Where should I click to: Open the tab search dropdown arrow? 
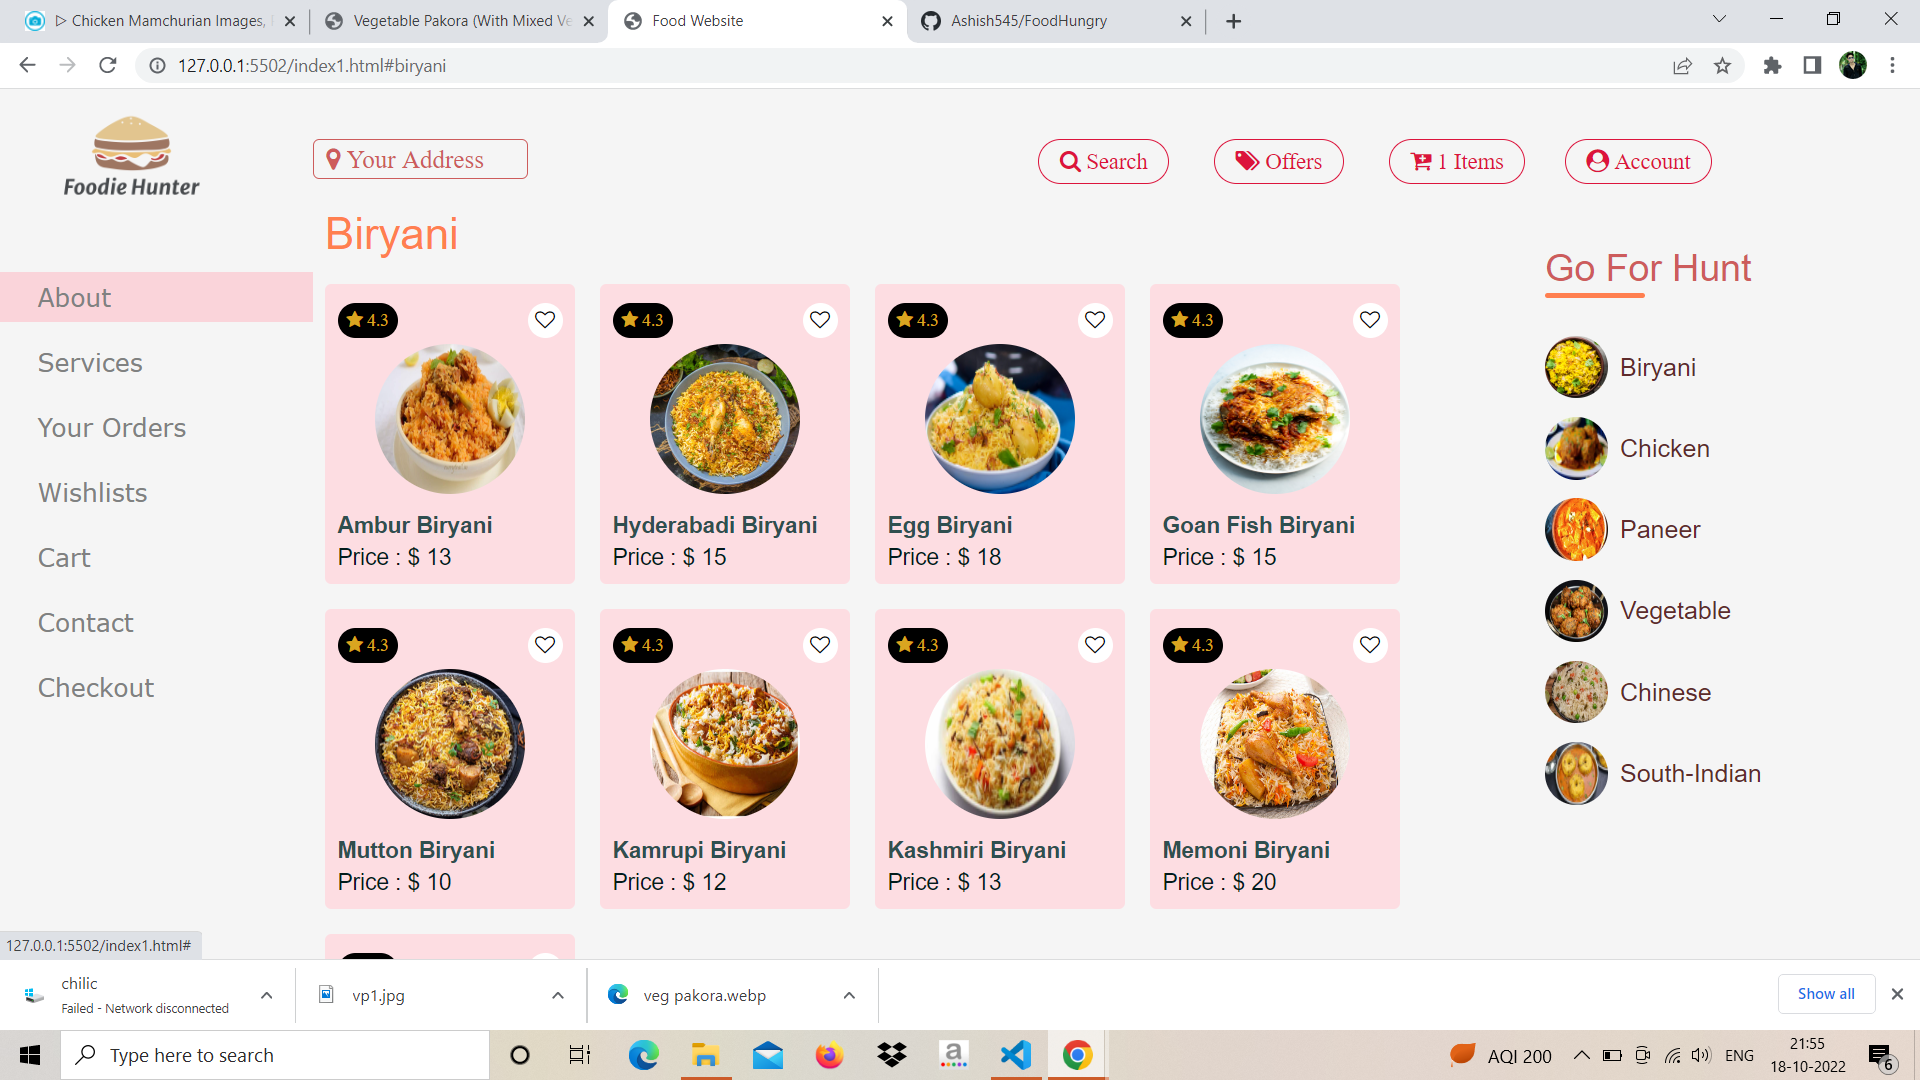1719,19
